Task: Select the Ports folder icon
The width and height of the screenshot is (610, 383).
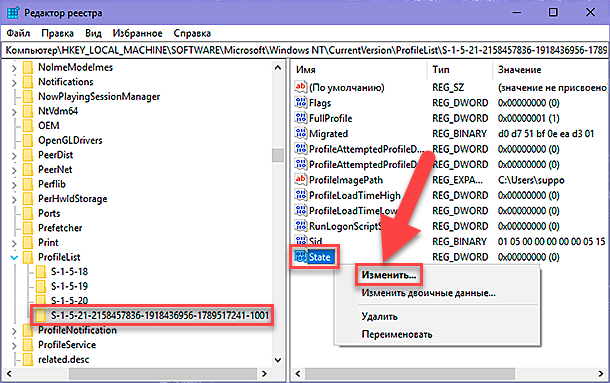Action: point(28,213)
